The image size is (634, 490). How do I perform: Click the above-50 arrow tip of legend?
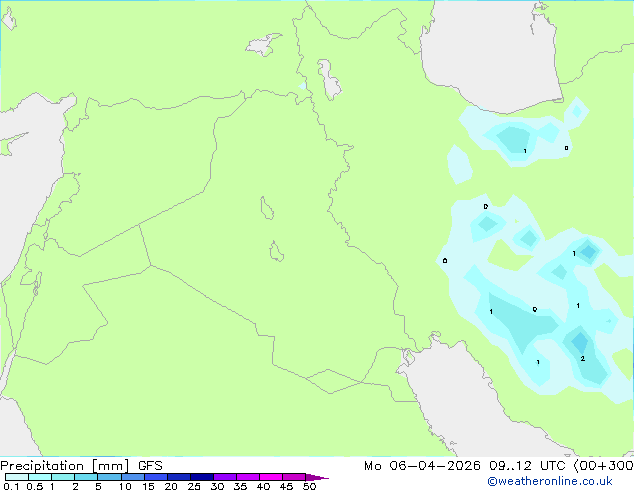click(x=317, y=477)
